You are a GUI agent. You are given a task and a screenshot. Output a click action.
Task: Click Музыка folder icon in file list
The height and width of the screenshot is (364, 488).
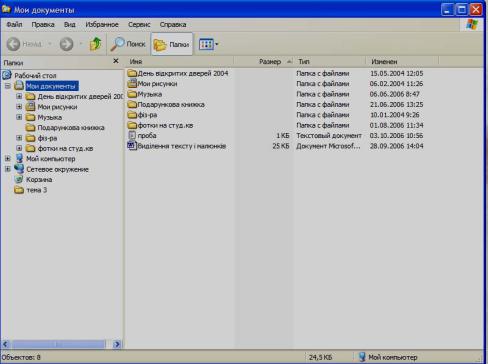point(132,94)
